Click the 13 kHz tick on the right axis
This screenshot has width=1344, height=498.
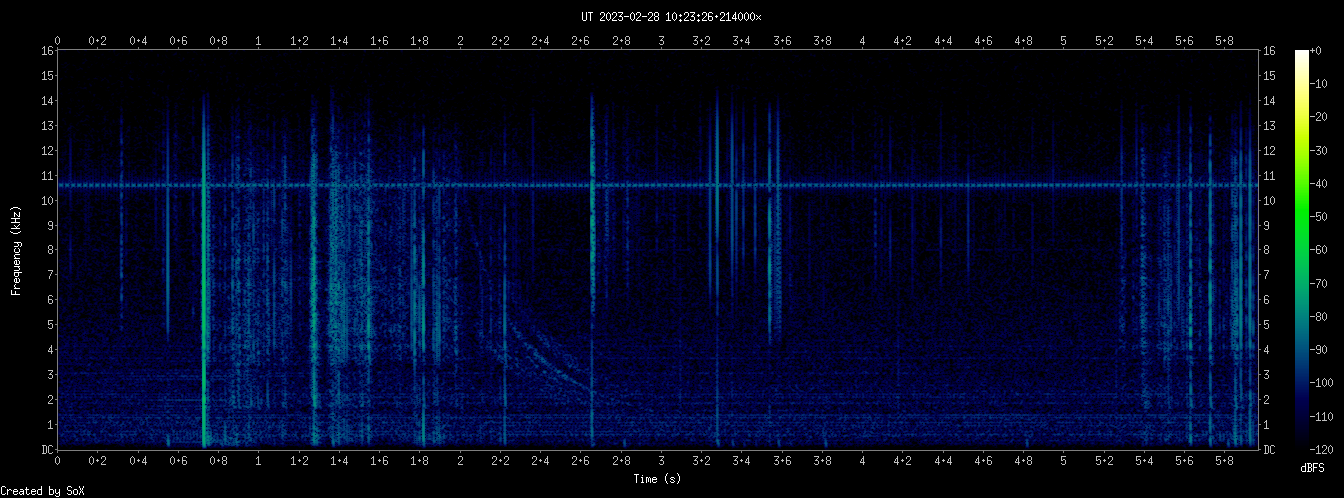[x=1270, y=126]
